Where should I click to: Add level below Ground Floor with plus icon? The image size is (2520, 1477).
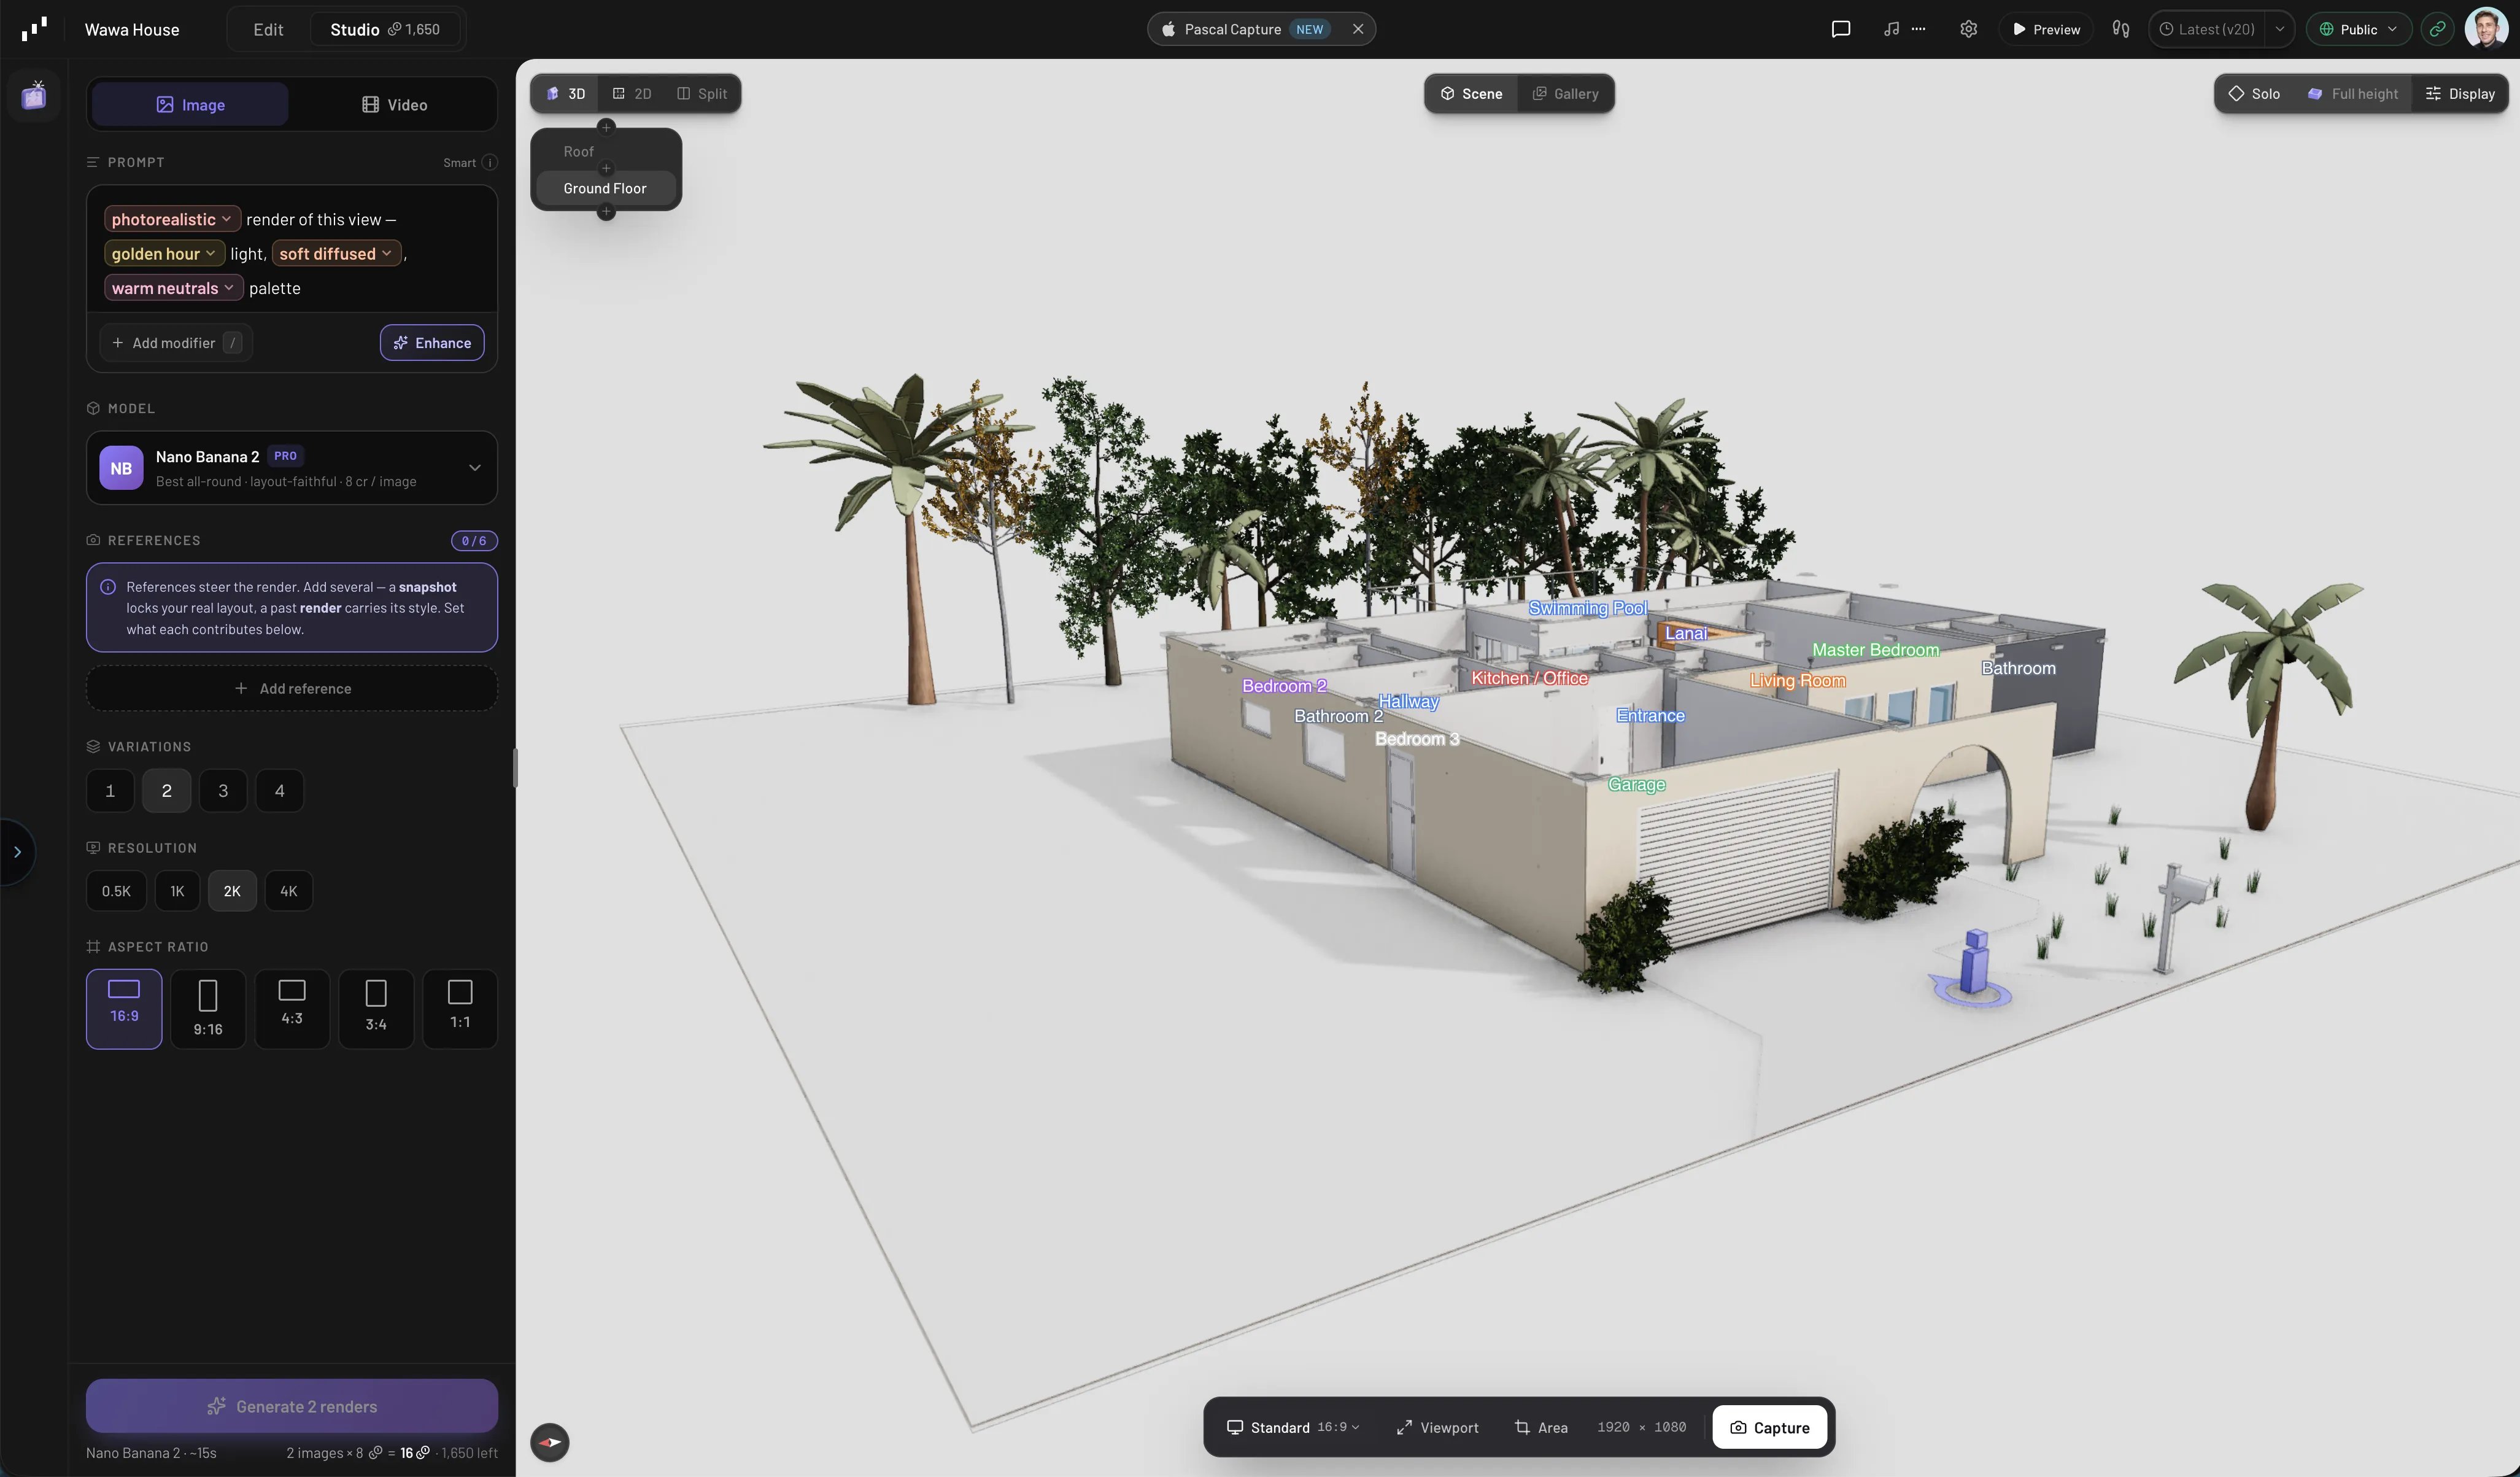point(605,212)
